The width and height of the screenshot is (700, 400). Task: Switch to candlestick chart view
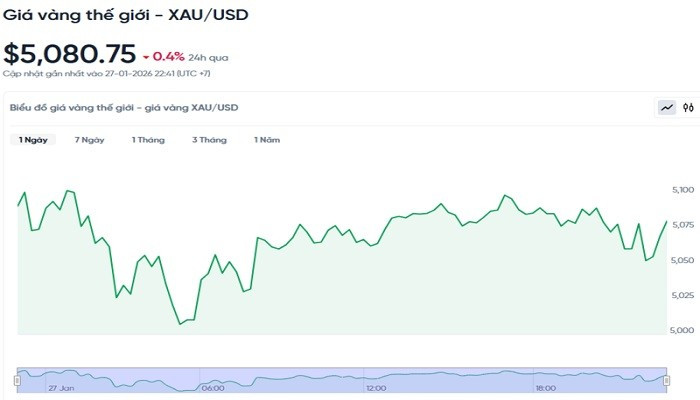688,107
